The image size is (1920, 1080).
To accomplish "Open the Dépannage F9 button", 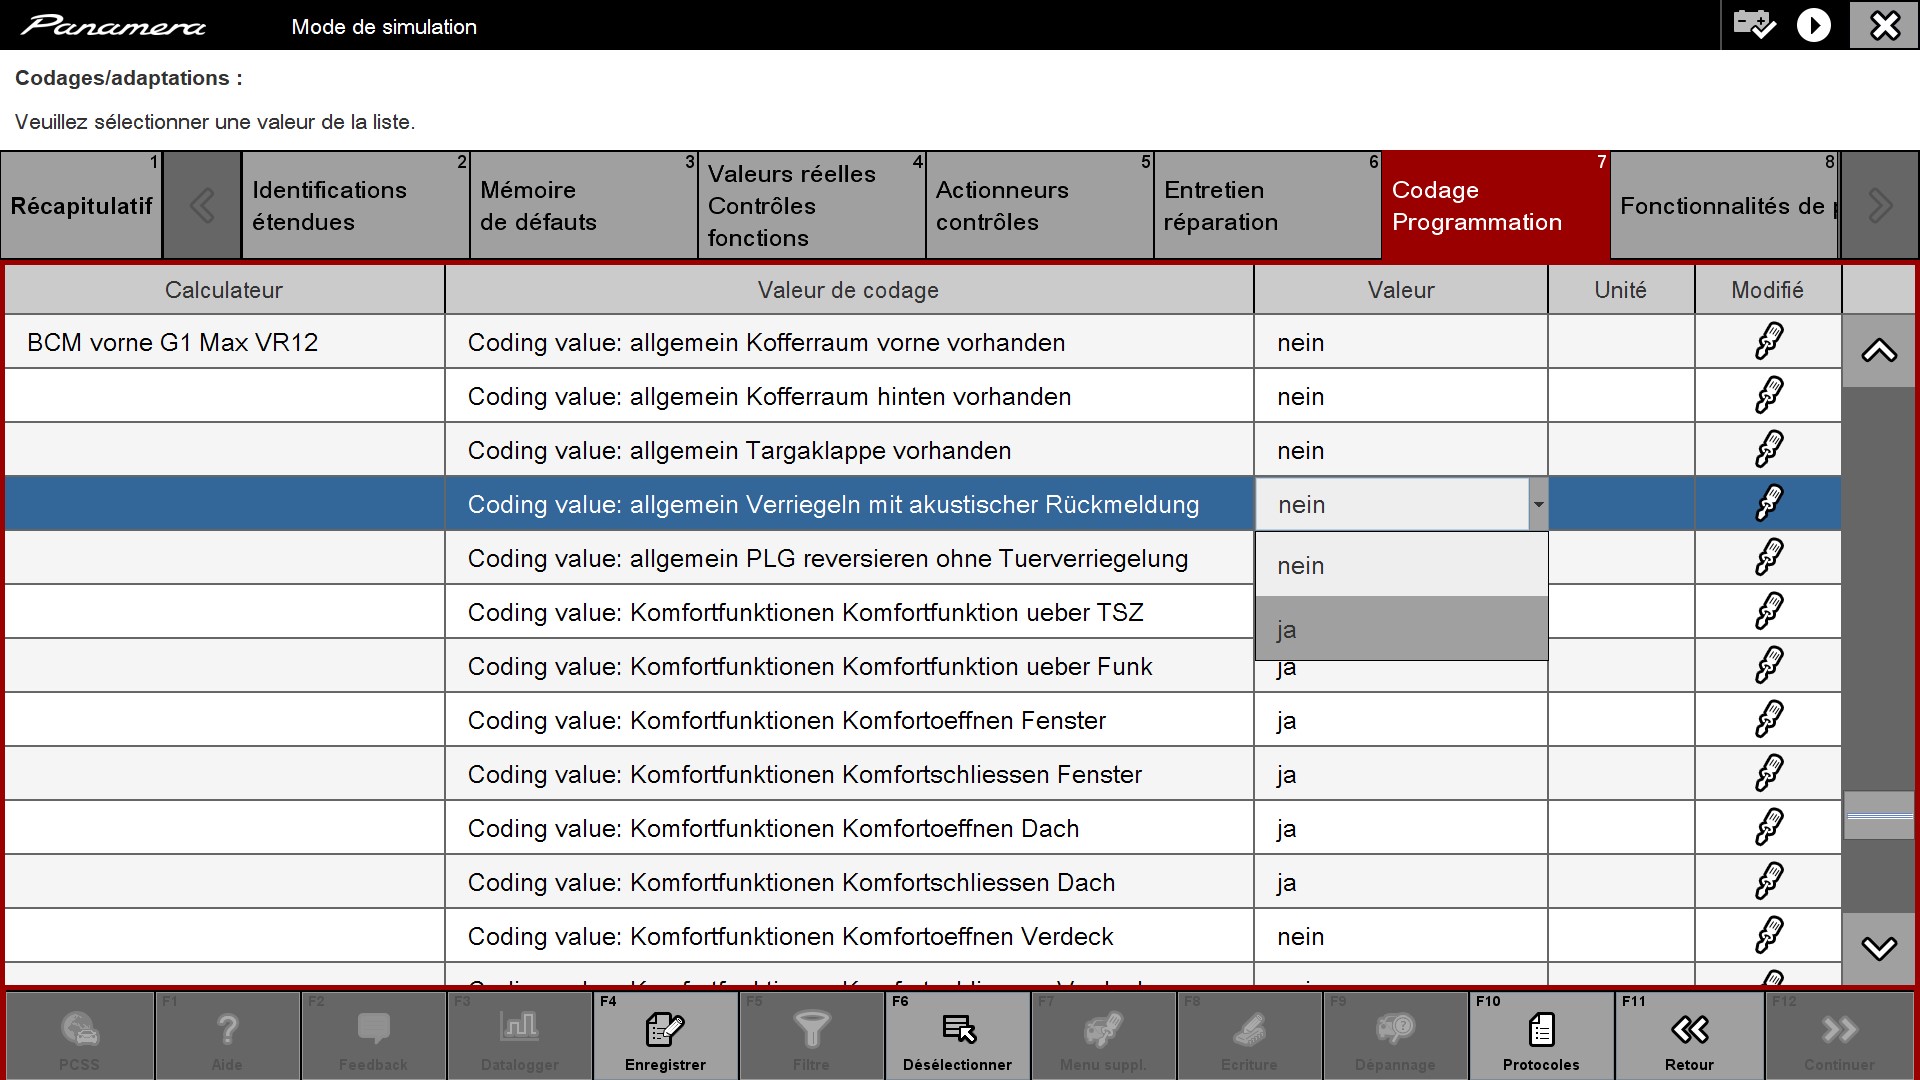I will click(x=1395, y=1035).
